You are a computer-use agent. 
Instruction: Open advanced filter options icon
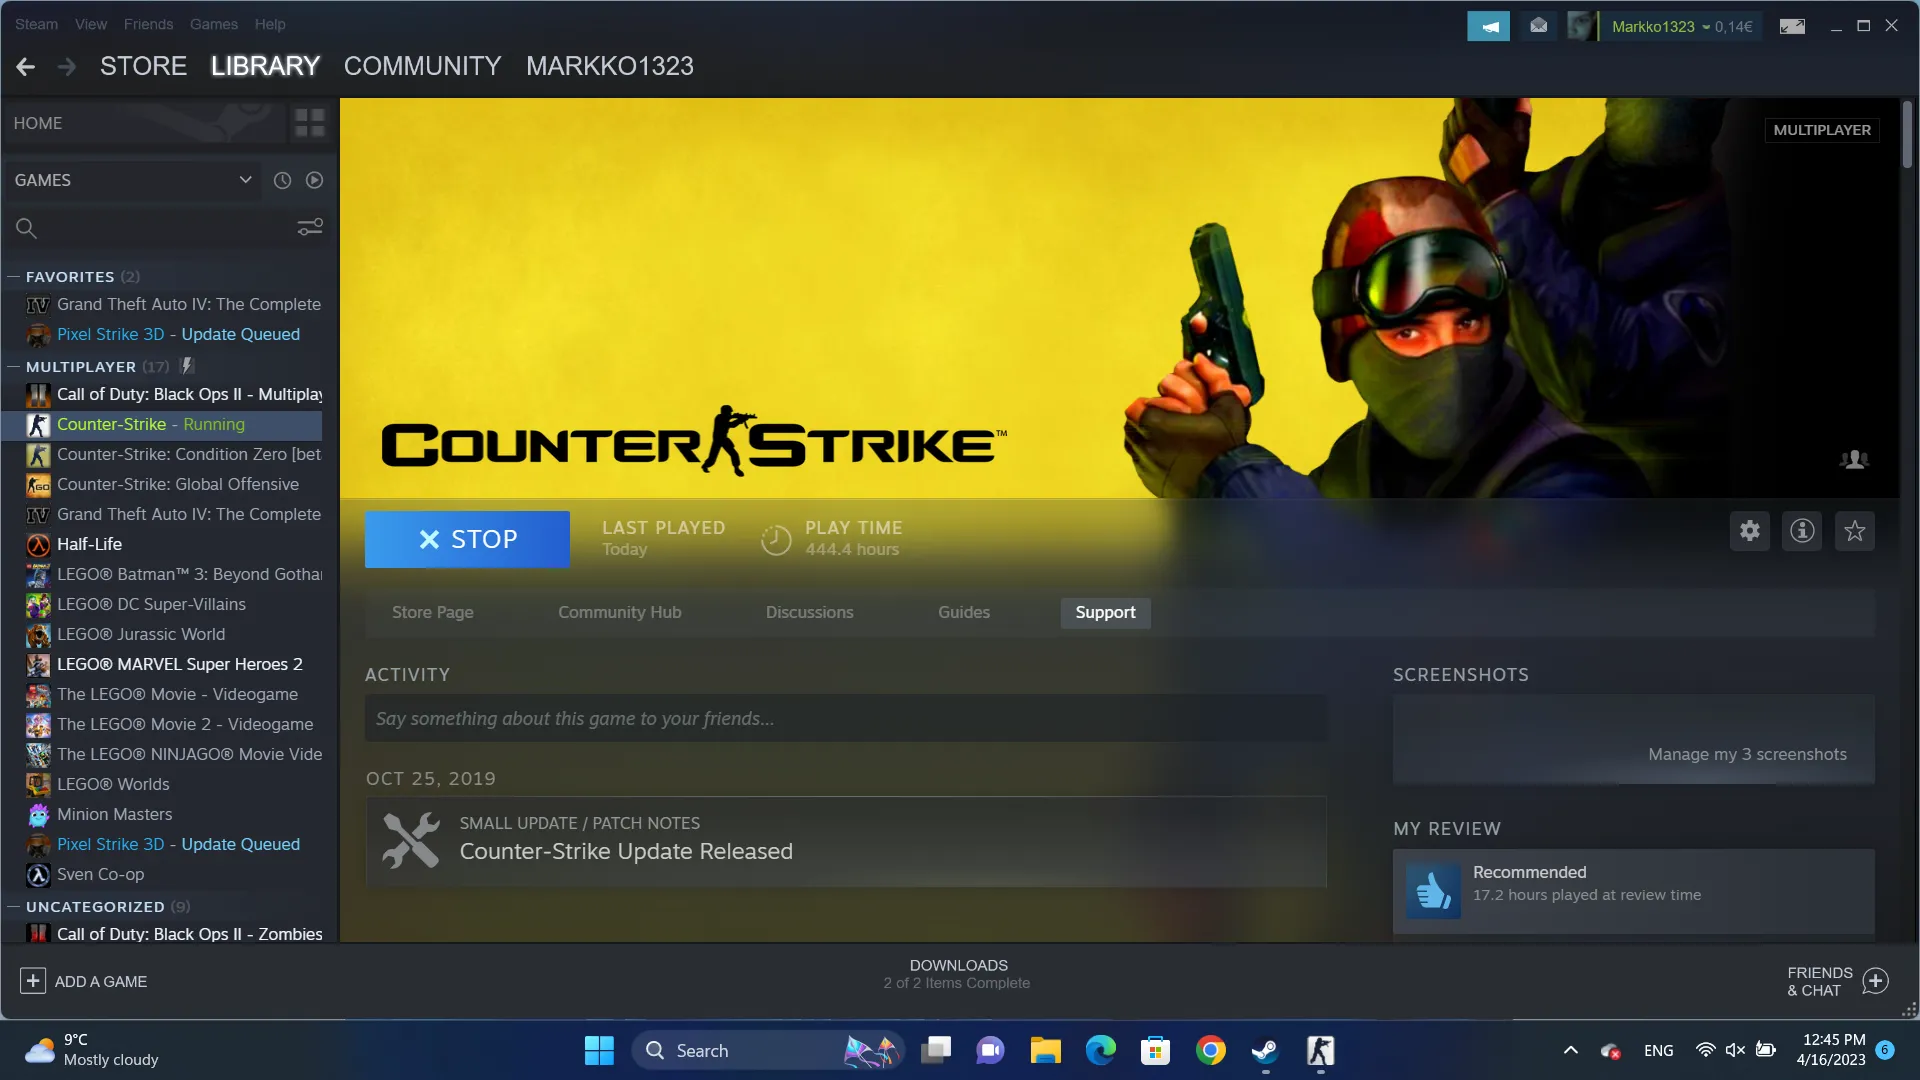(x=310, y=228)
